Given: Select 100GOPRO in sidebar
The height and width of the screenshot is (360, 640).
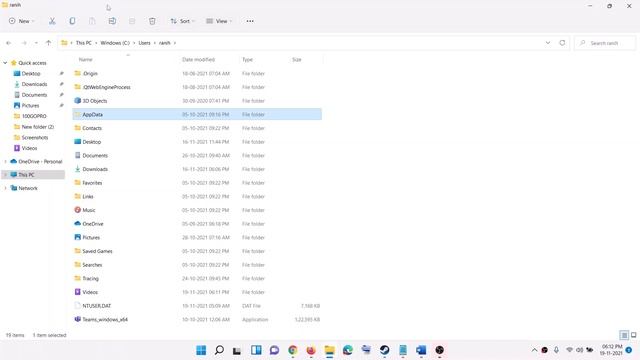Looking at the screenshot, I should 34,116.
